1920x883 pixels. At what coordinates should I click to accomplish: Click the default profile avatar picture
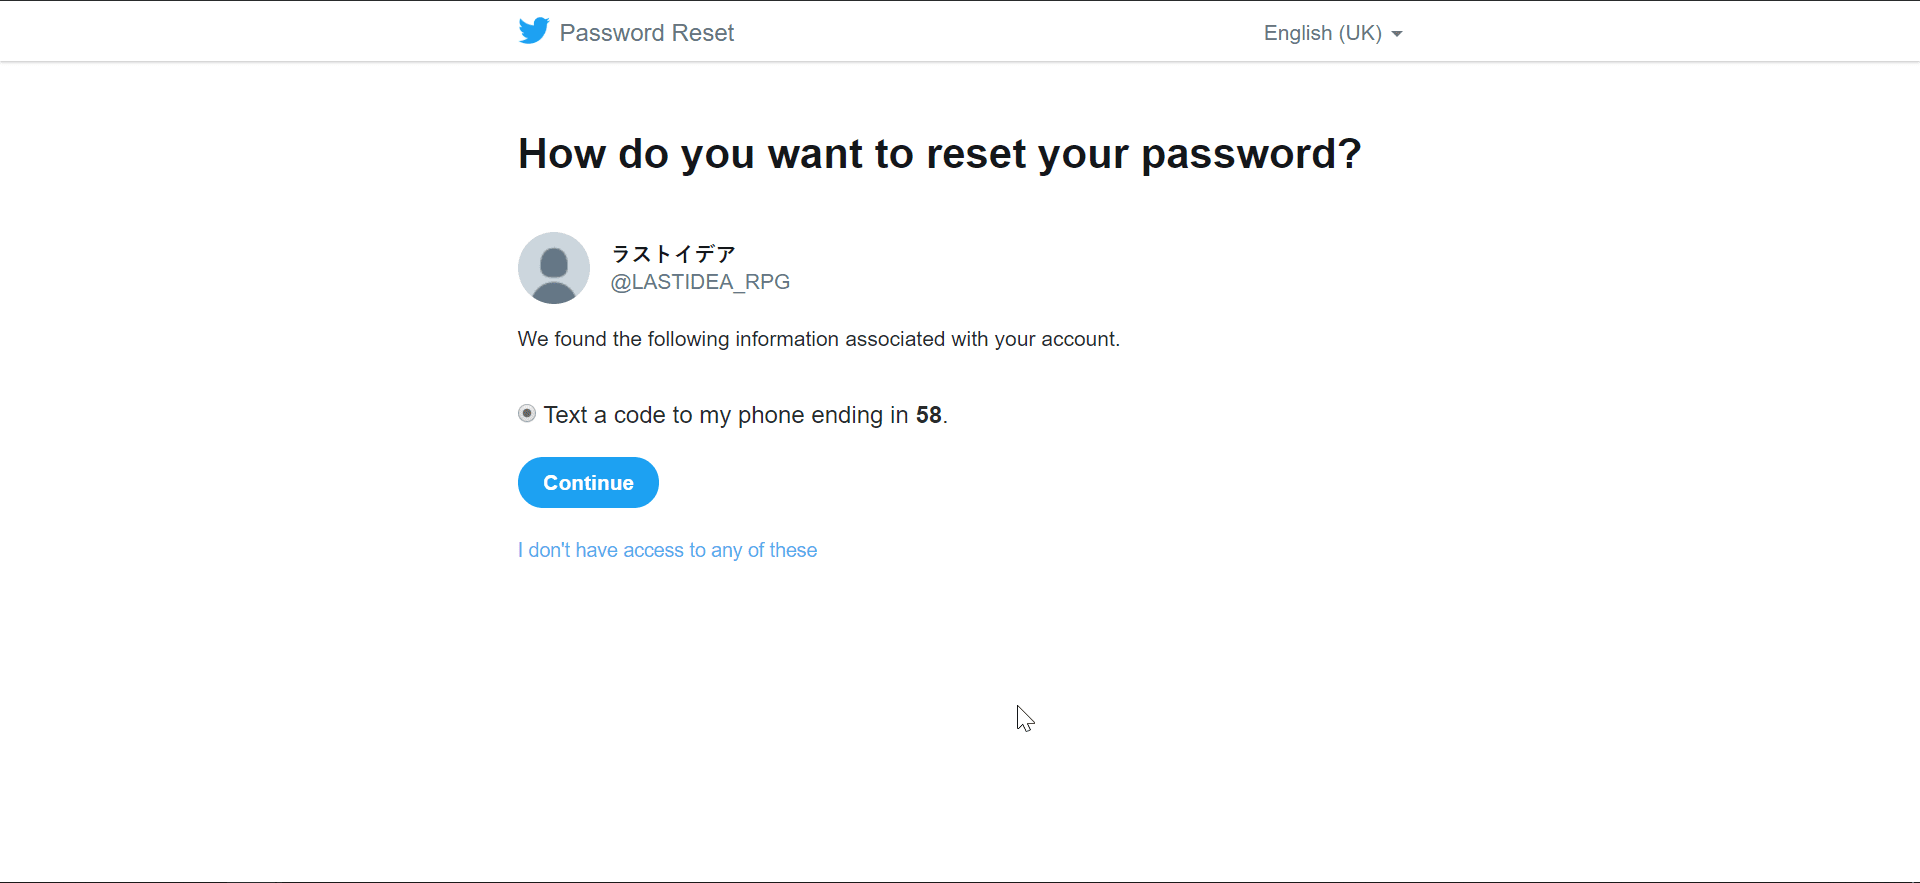coord(554,268)
